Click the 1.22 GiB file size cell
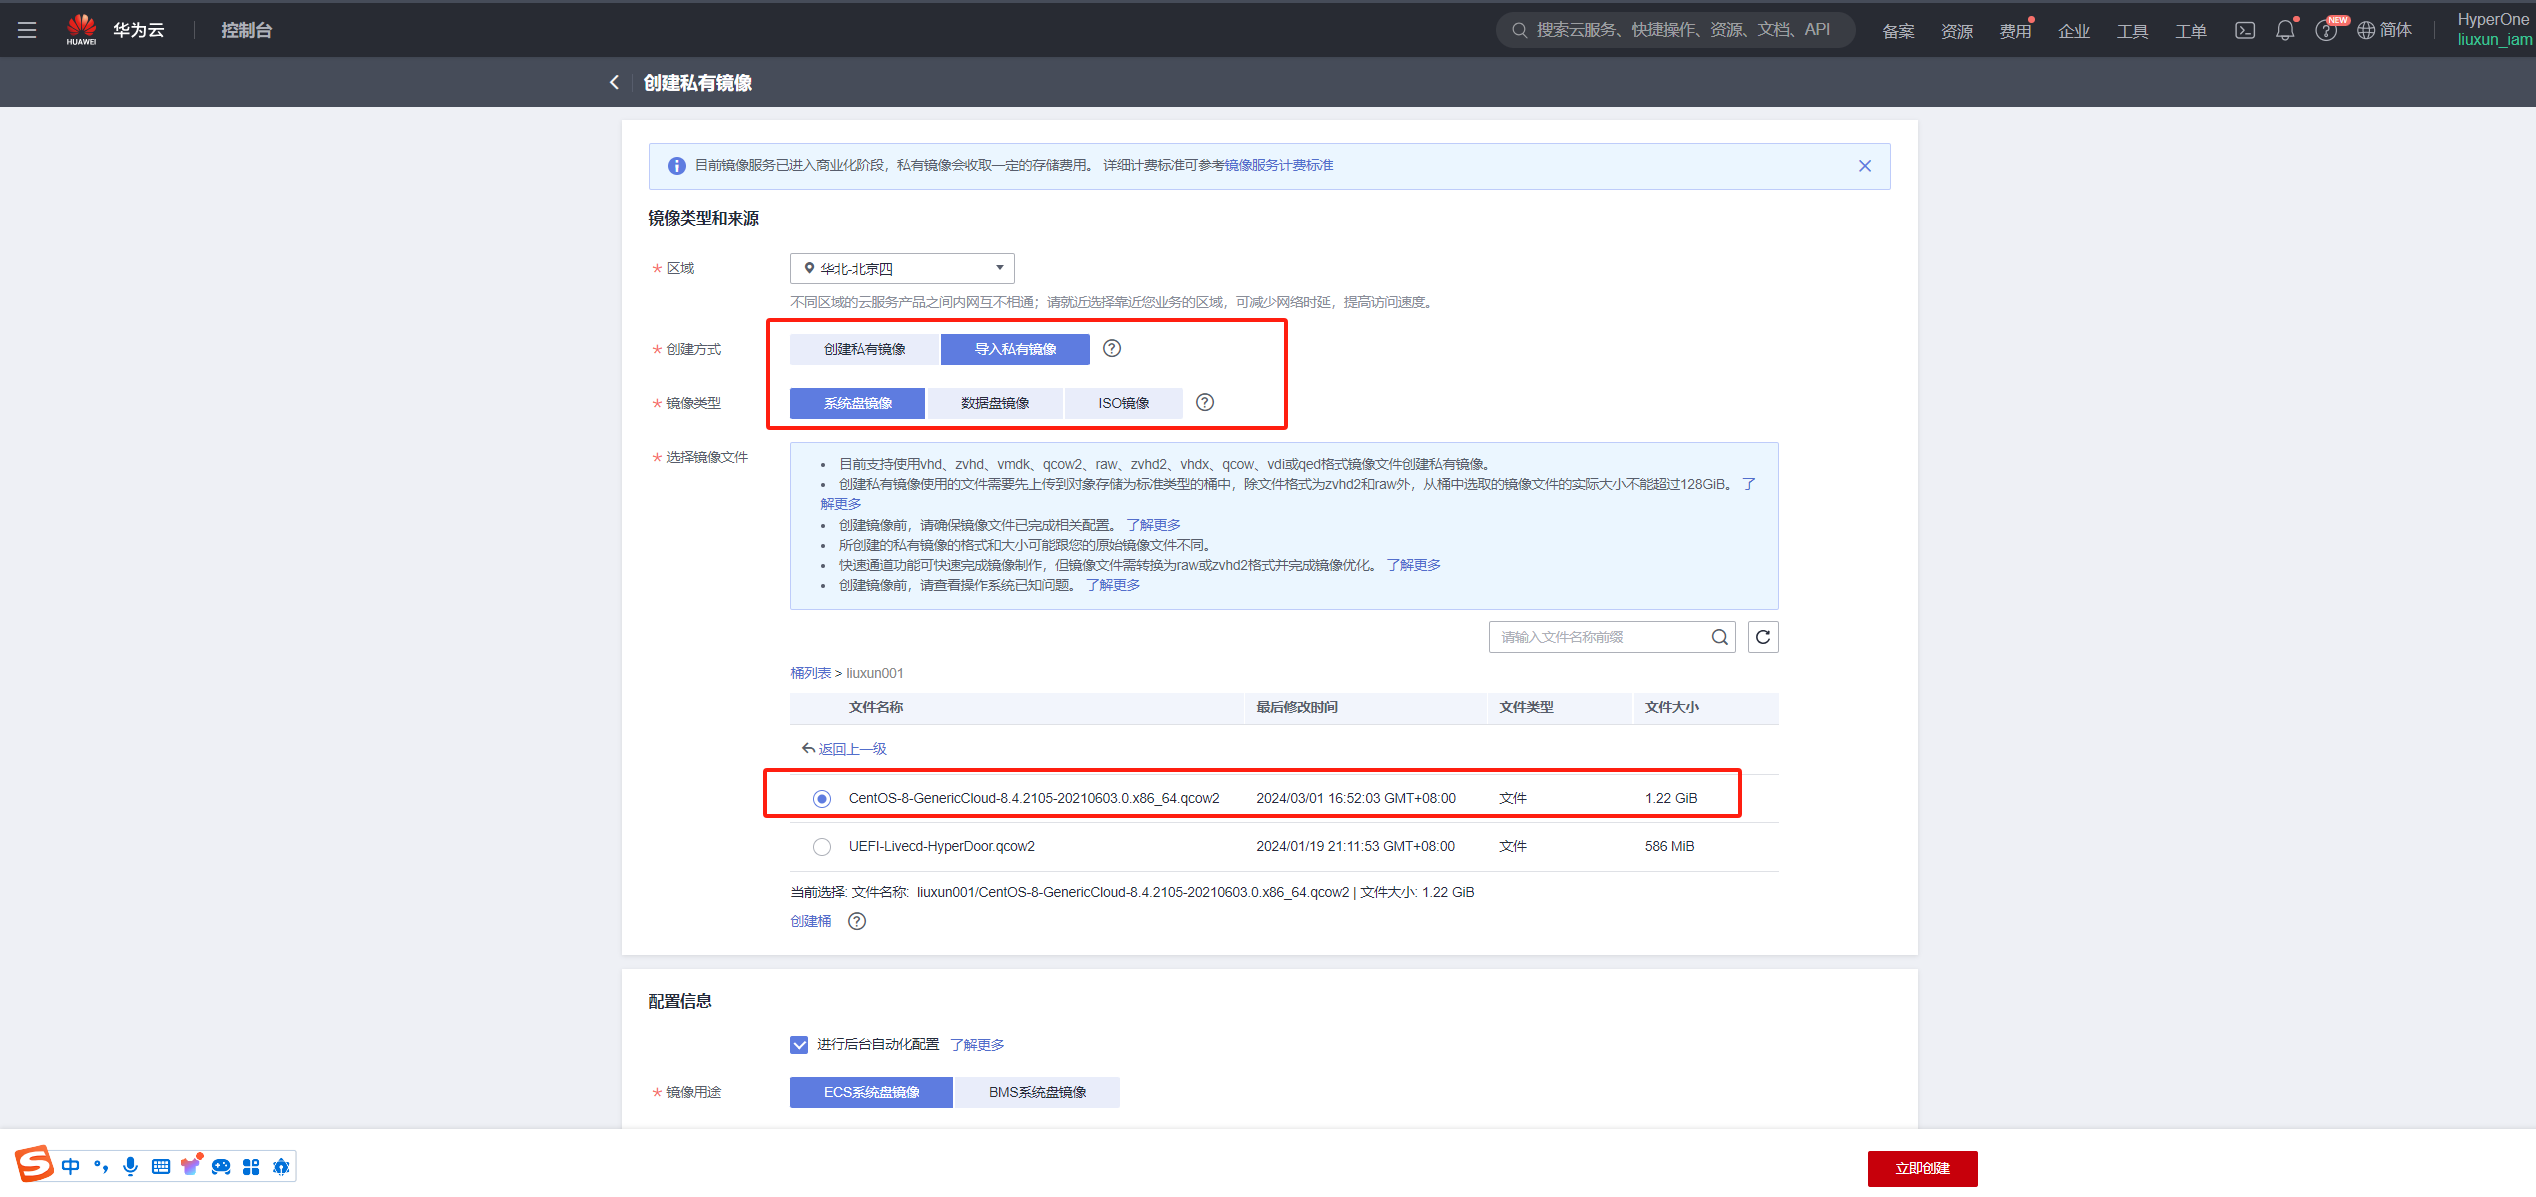Screen dimensions: 2536x1197 (x=1671, y=798)
